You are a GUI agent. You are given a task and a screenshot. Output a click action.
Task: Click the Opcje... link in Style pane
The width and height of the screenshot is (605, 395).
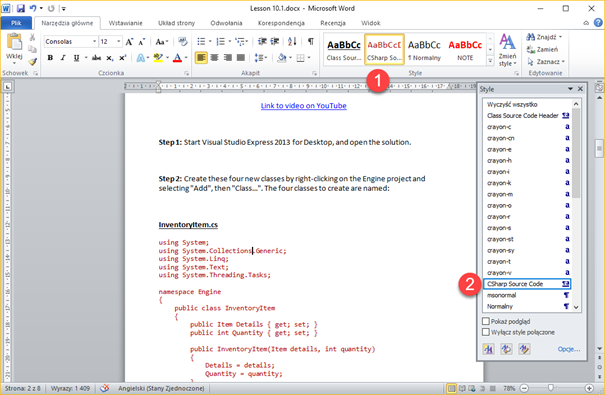point(569,349)
